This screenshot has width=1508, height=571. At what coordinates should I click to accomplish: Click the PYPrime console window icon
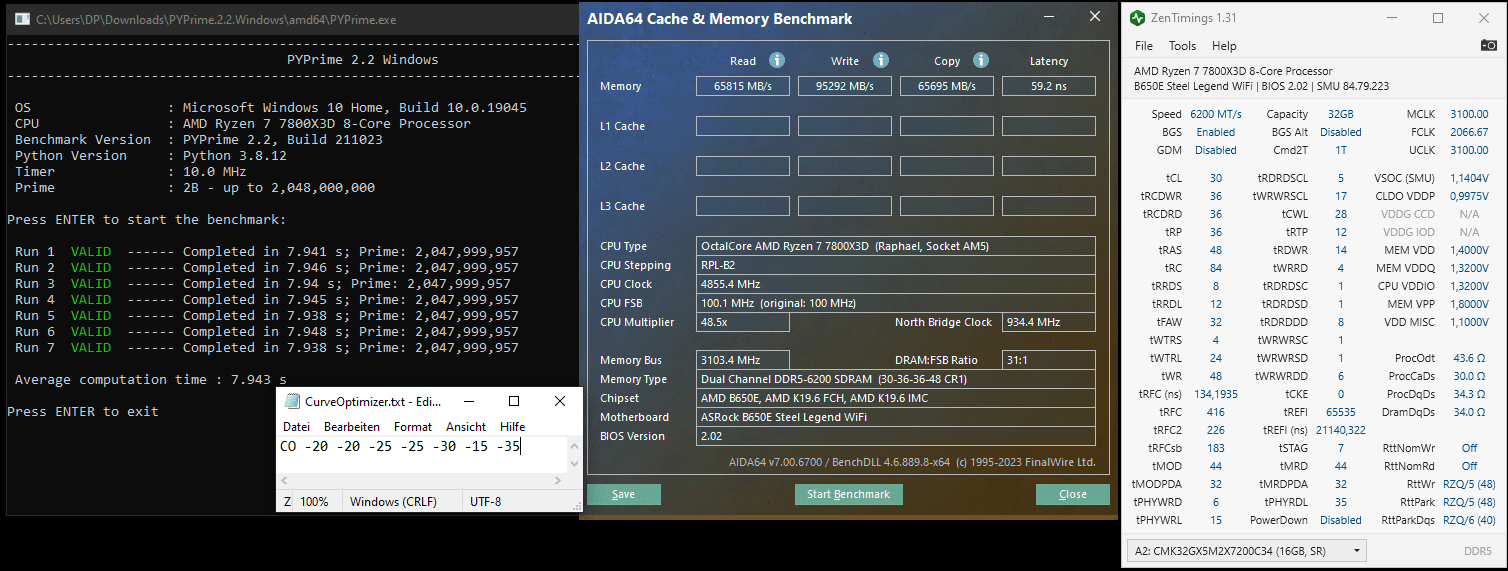[x=20, y=19]
